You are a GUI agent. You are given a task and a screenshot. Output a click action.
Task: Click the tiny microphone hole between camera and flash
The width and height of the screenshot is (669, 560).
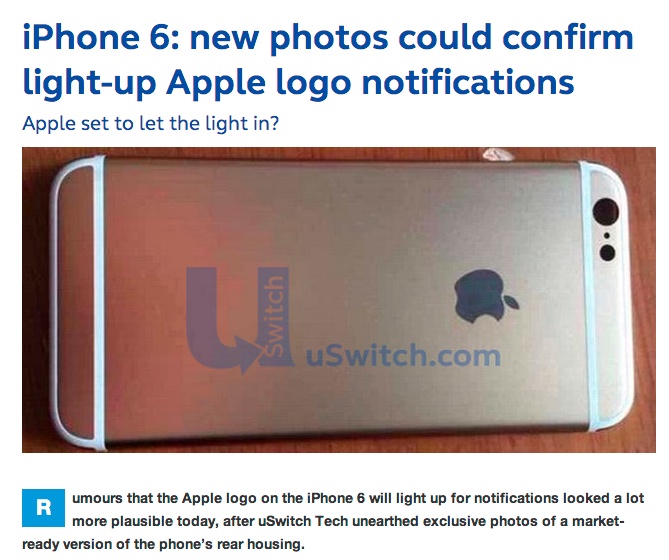pyautogui.click(x=606, y=235)
